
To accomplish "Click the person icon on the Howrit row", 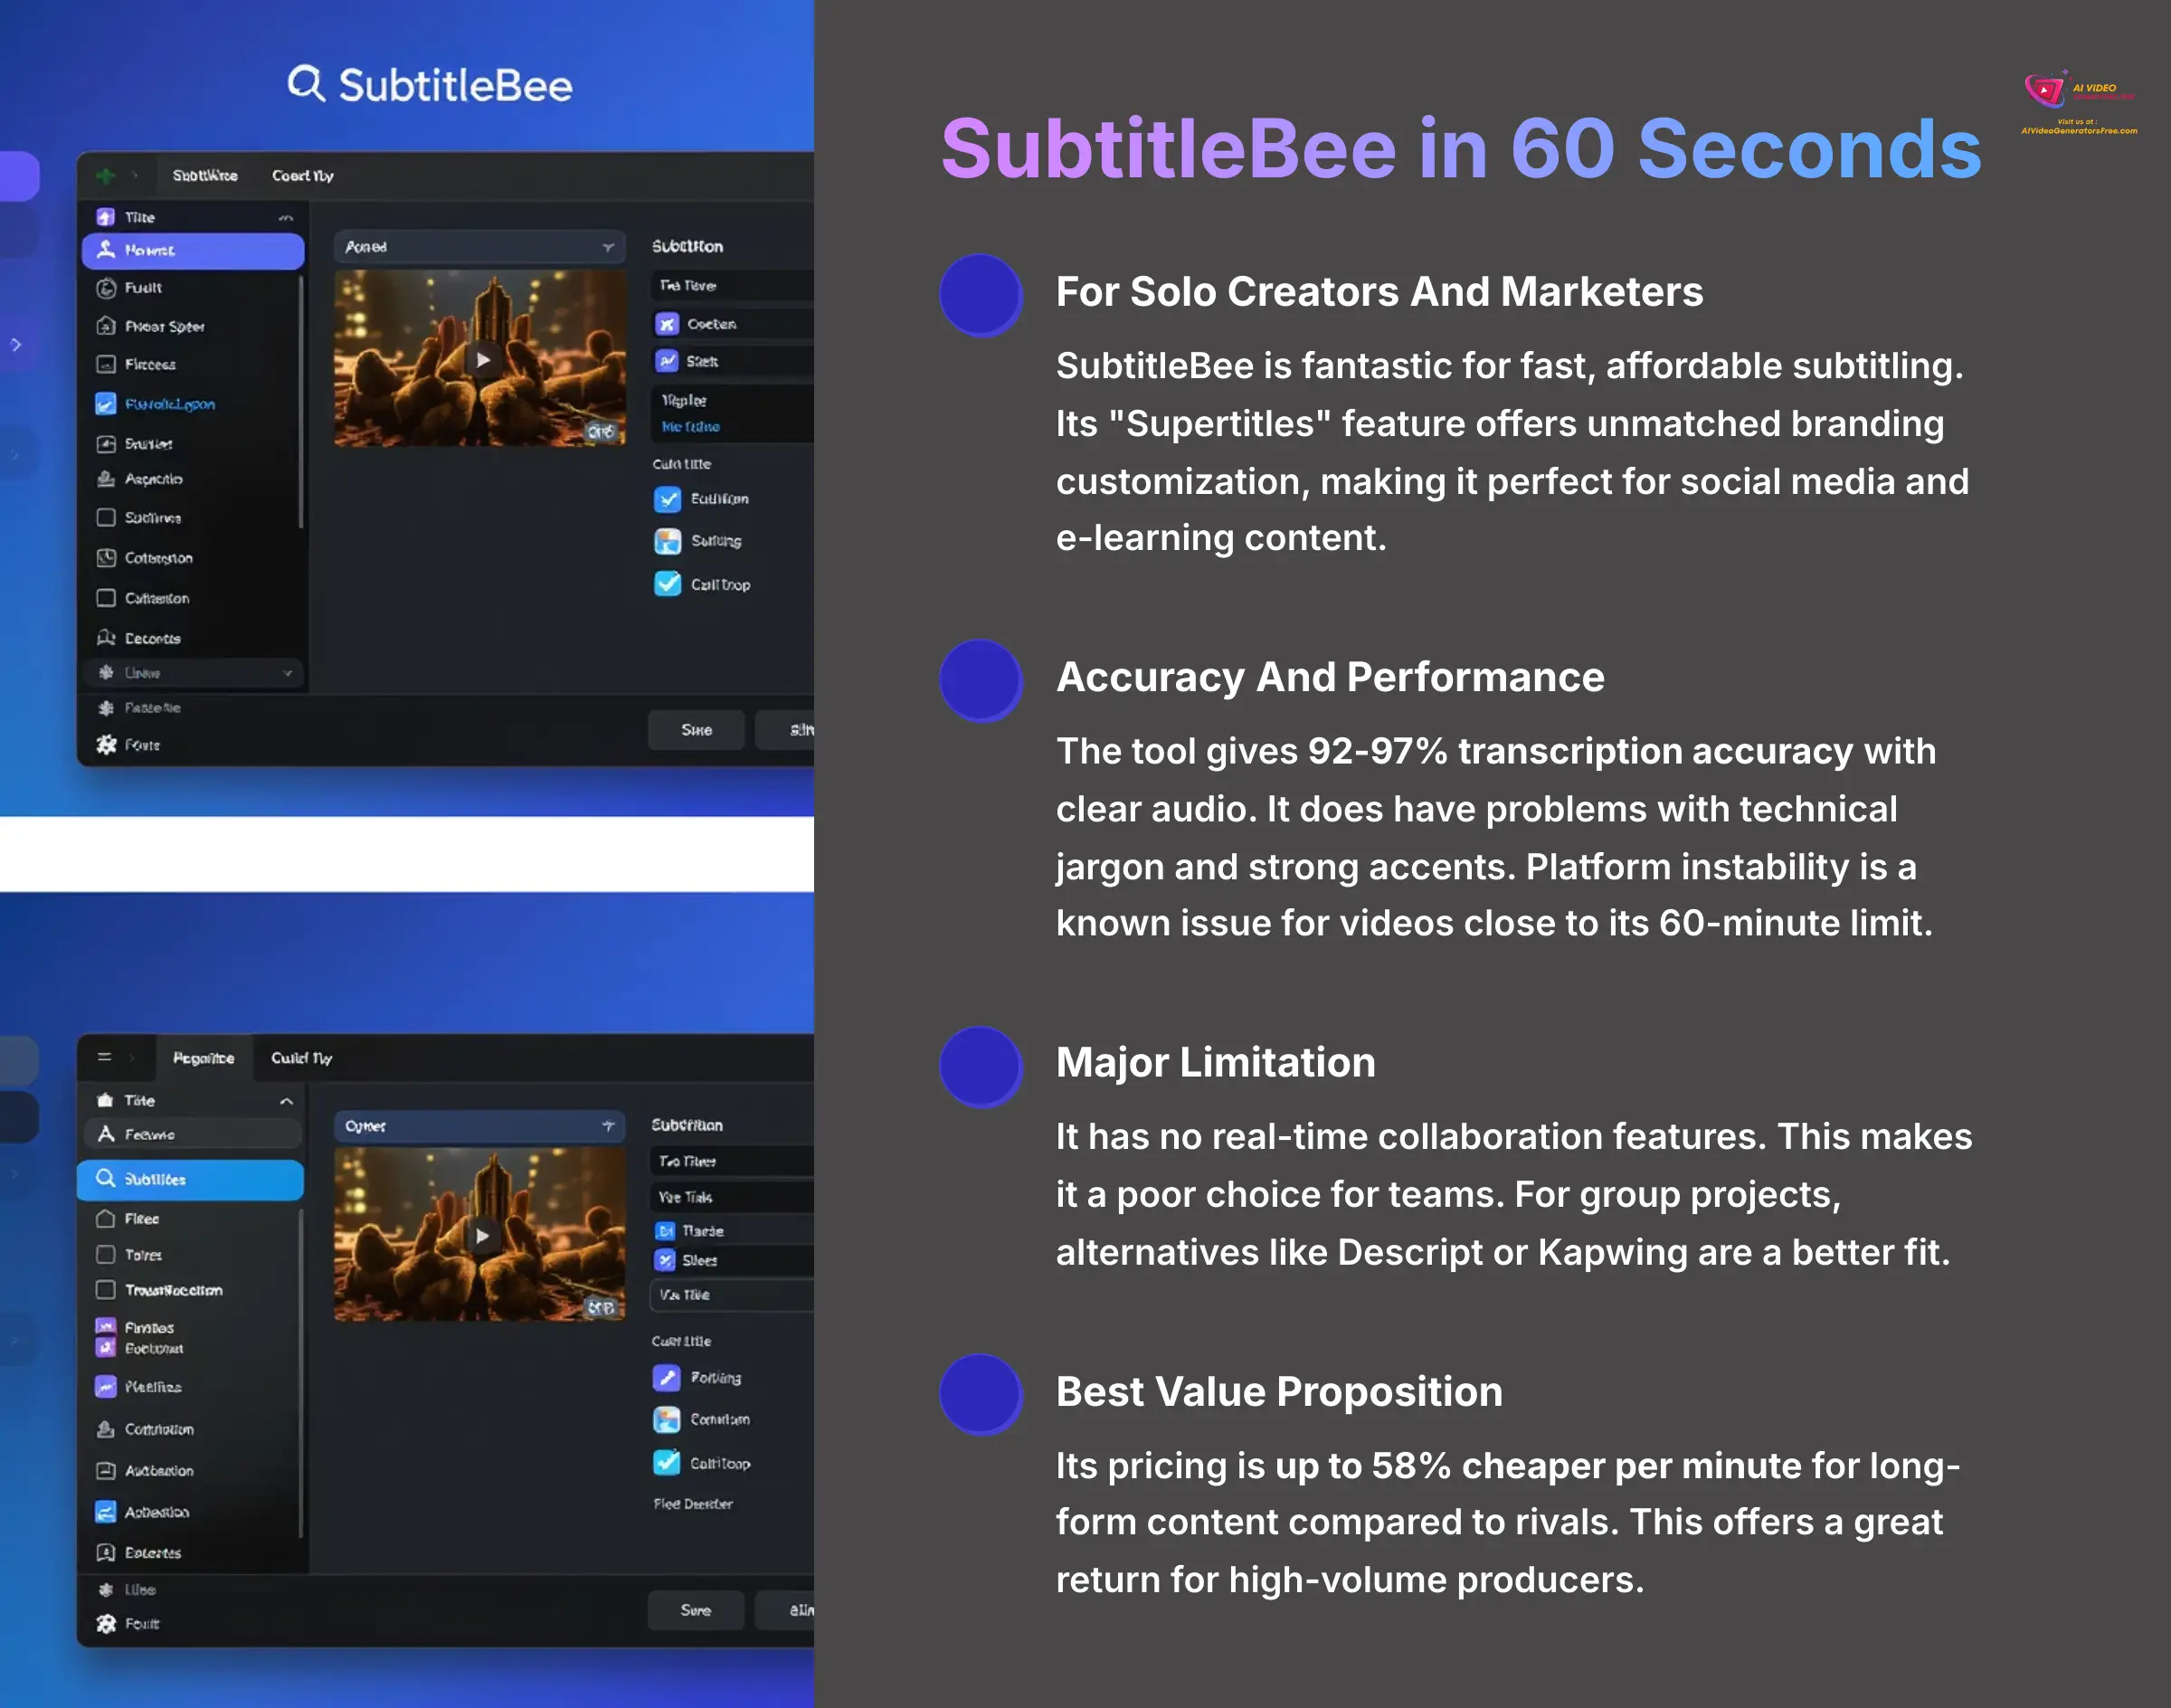I will [x=105, y=250].
